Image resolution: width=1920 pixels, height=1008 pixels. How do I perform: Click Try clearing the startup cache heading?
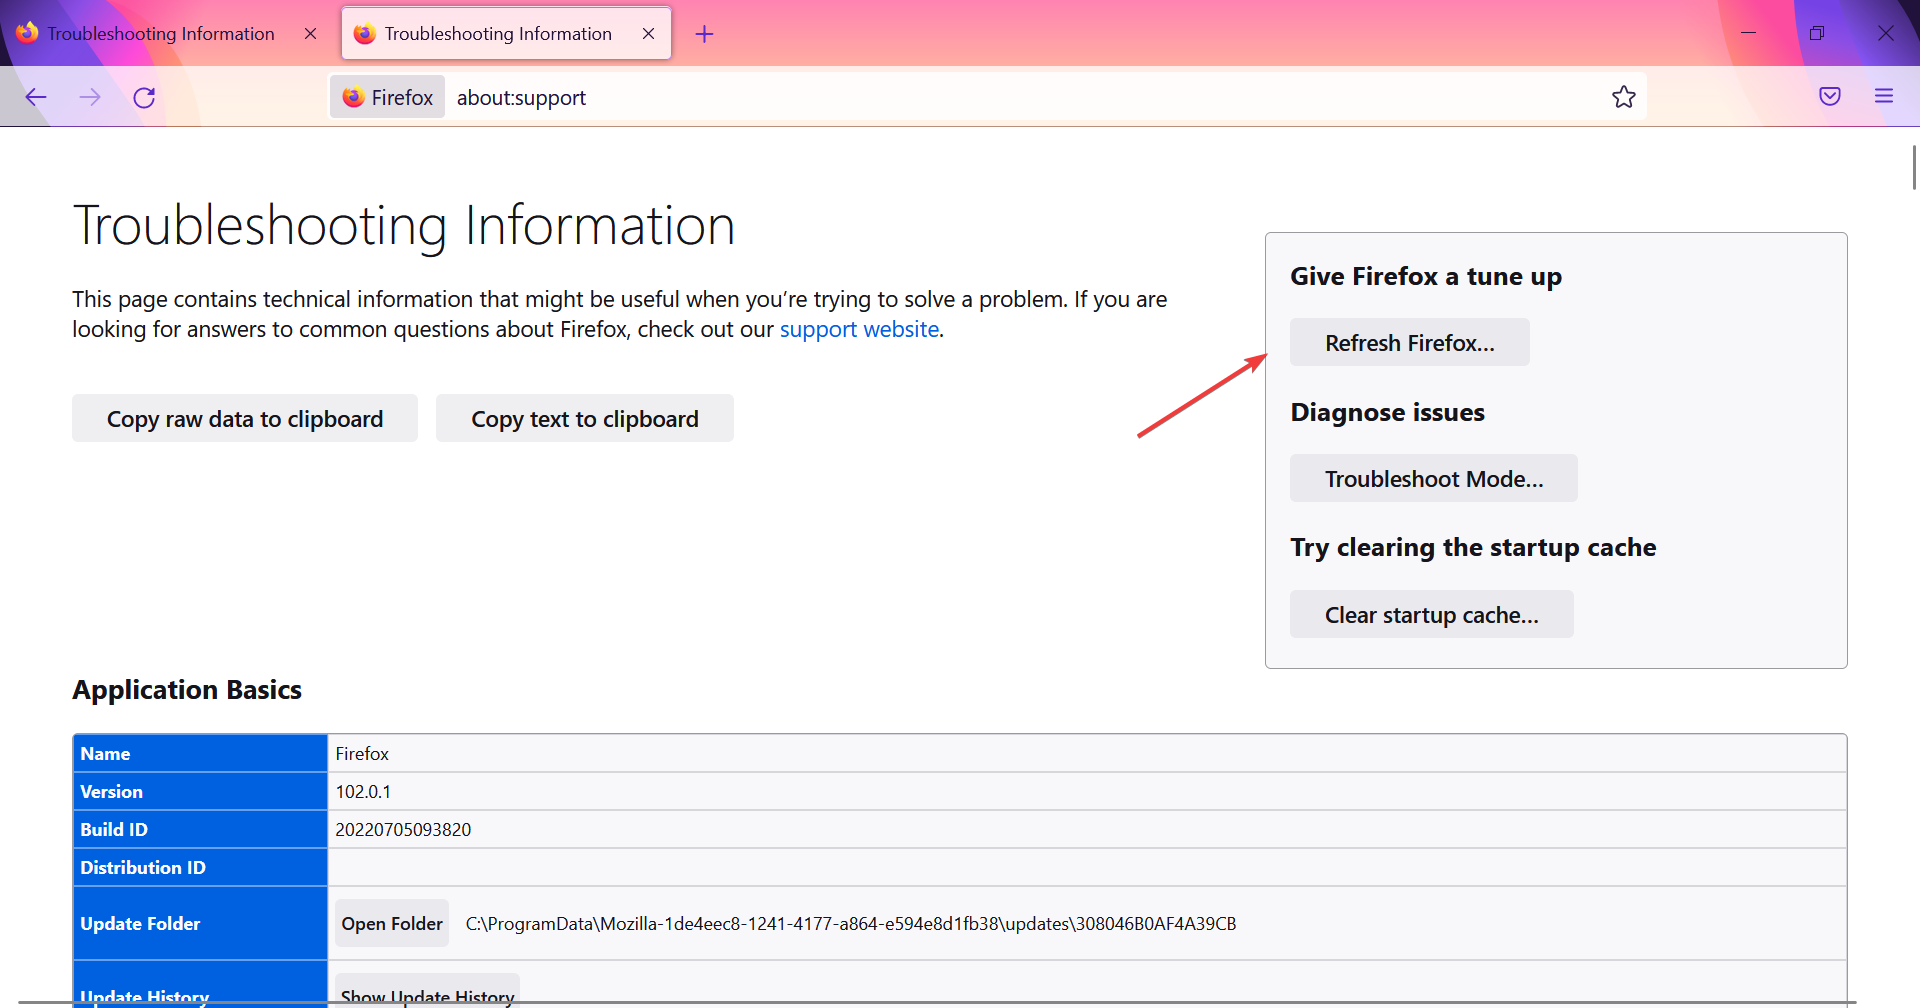tap(1473, 547)
